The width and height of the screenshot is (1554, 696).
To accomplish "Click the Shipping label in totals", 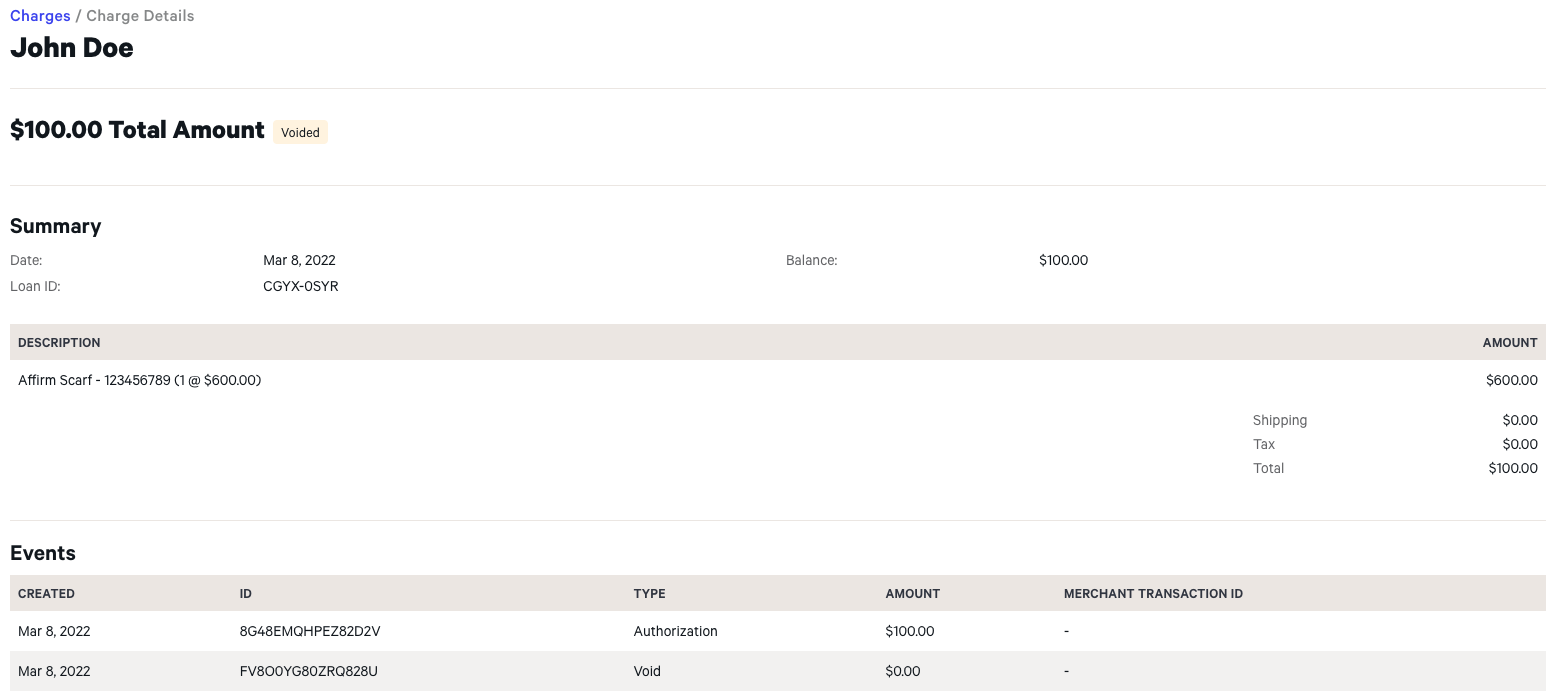I will point(1279,420).
